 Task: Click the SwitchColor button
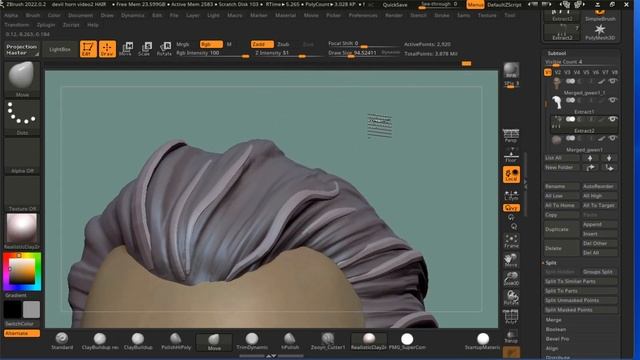[x=22, y=324]
